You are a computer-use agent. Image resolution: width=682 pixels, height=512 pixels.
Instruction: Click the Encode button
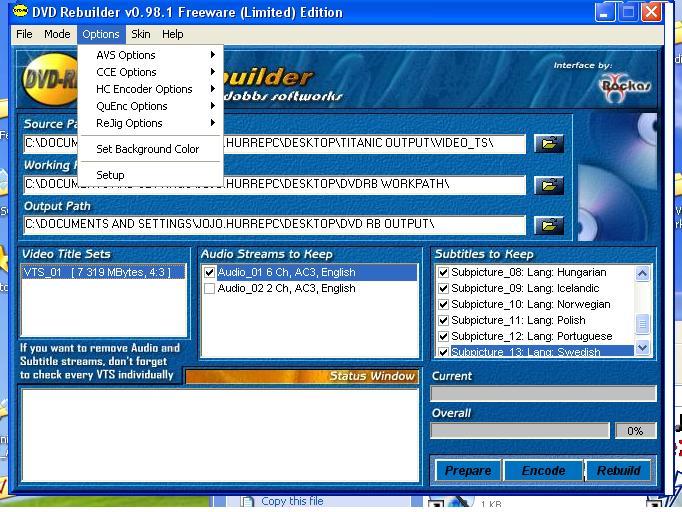pos(544,470)
